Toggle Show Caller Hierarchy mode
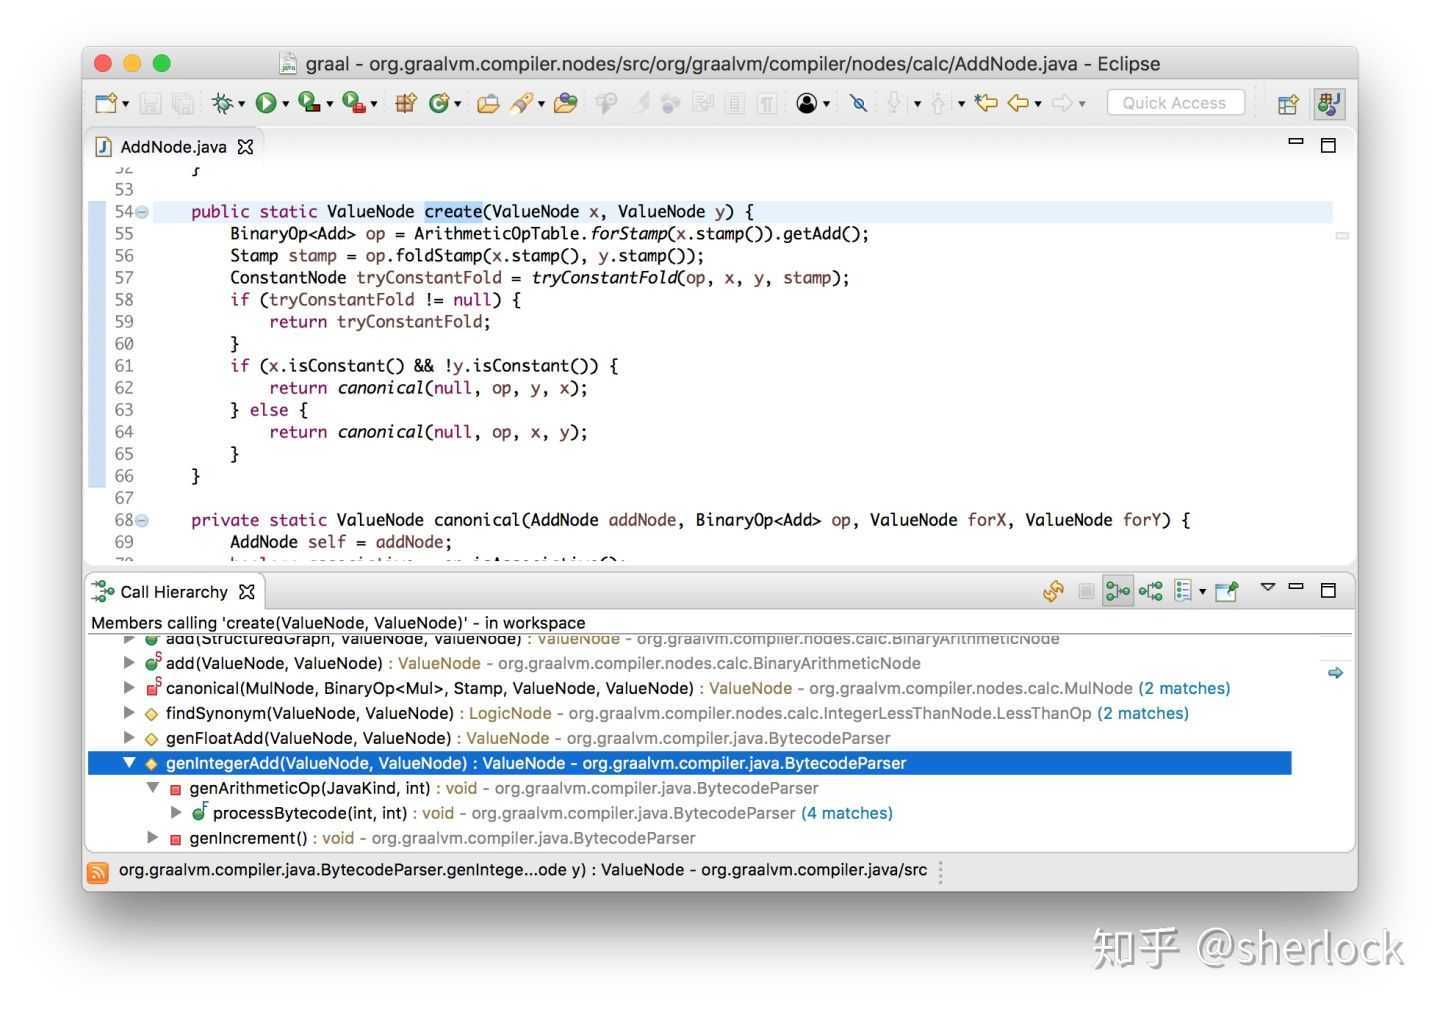This screenshot has height=1009, width=1440. point(1117,592)
